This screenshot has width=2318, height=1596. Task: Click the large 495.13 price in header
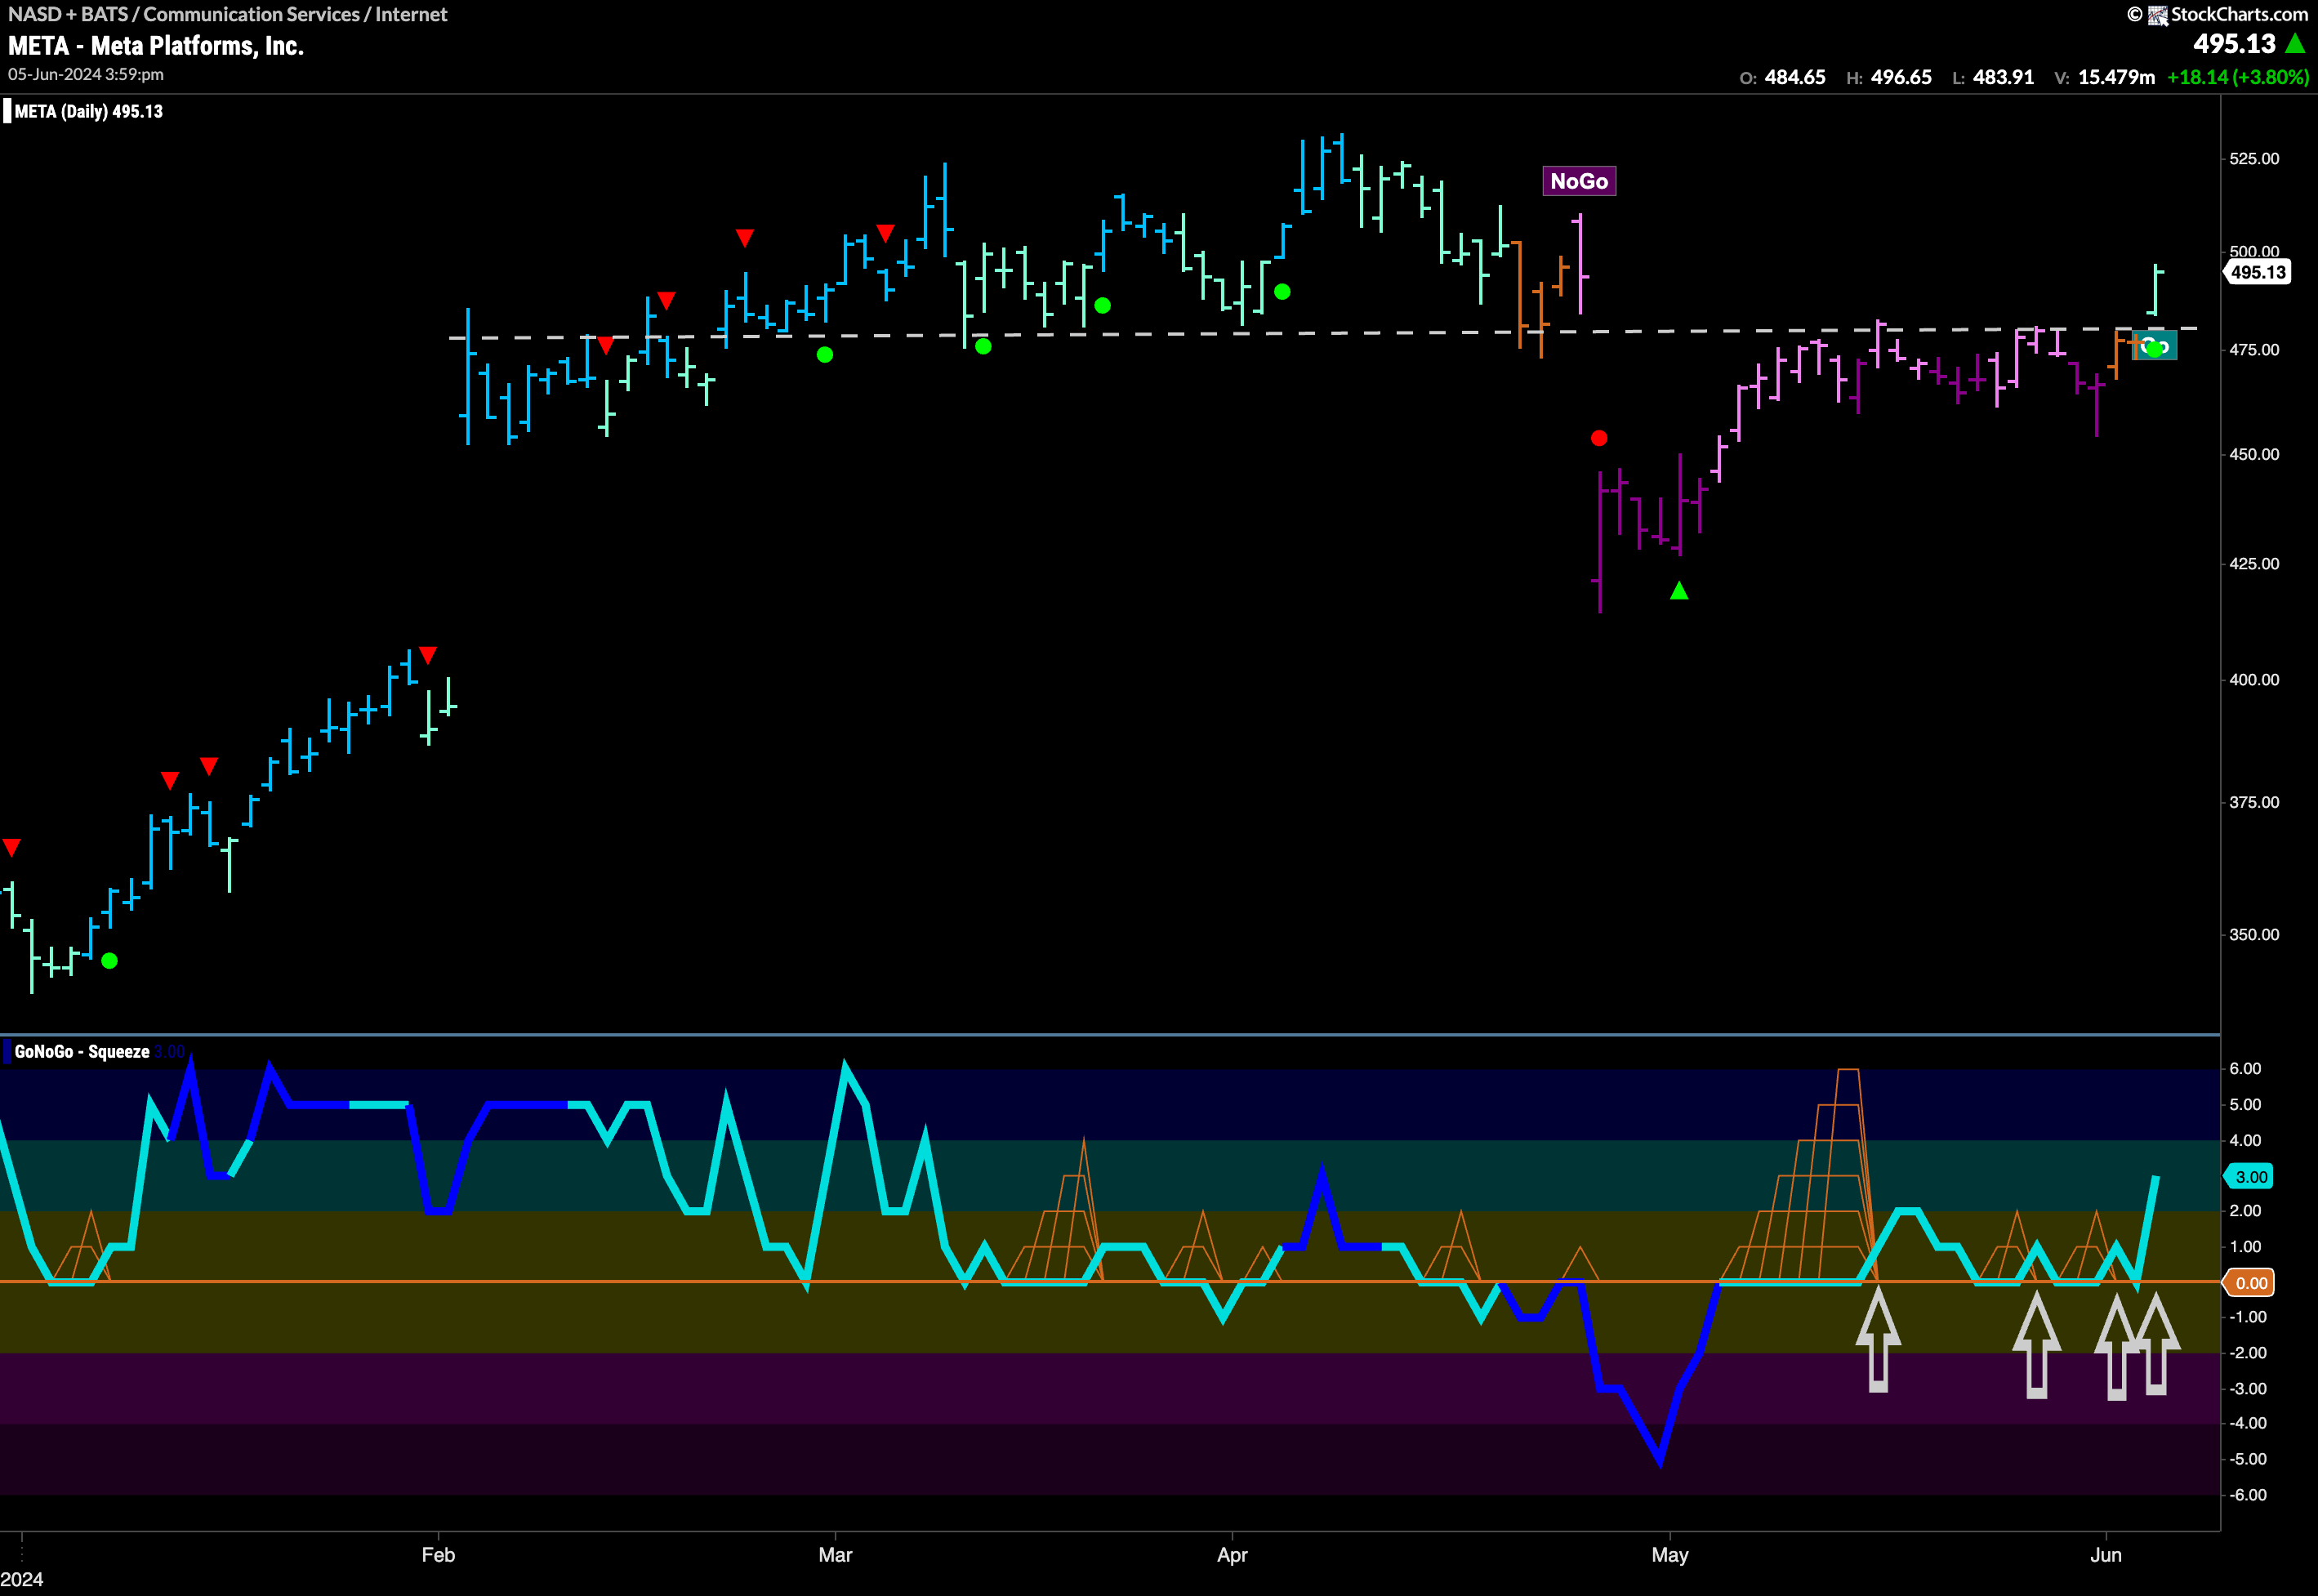2234,44
